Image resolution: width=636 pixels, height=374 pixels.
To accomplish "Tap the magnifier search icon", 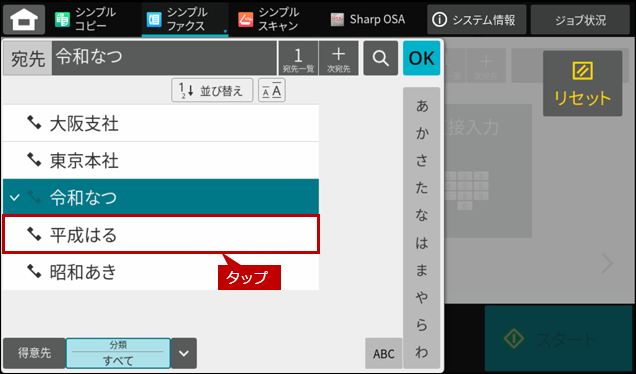I will [380, 58].
